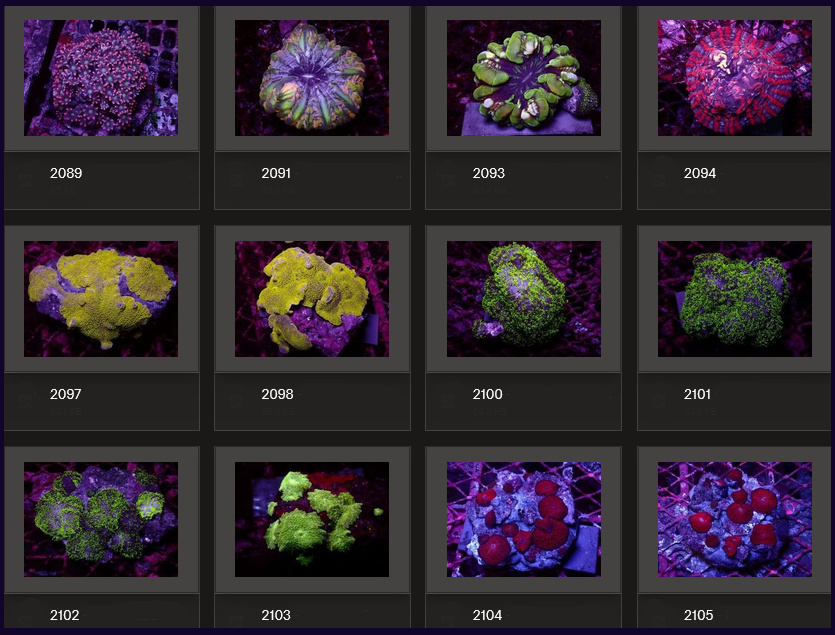
Task: Select file name 2094
Action: point(700,173)
